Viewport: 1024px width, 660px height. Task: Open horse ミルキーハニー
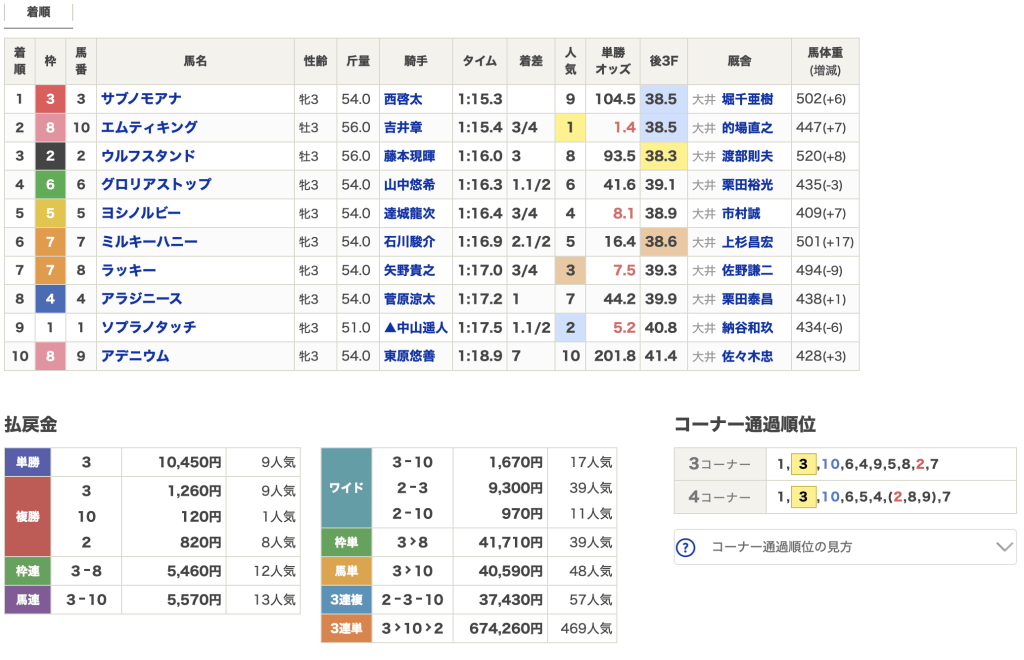pos(149,242)
